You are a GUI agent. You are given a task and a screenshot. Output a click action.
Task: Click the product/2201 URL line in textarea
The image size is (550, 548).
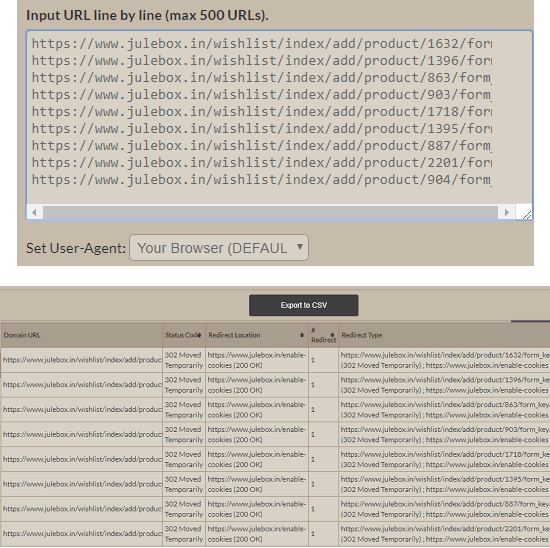pos(262,163)
